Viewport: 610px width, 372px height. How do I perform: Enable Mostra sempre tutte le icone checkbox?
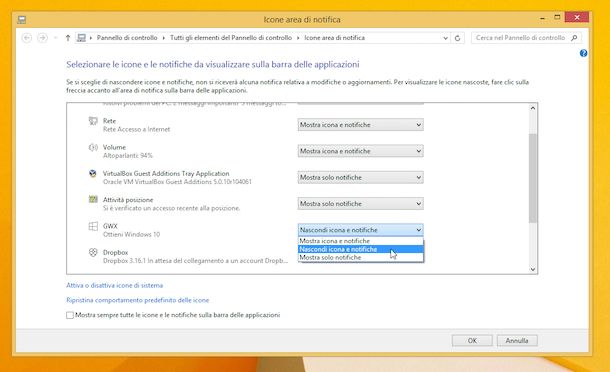click(70, 315)
